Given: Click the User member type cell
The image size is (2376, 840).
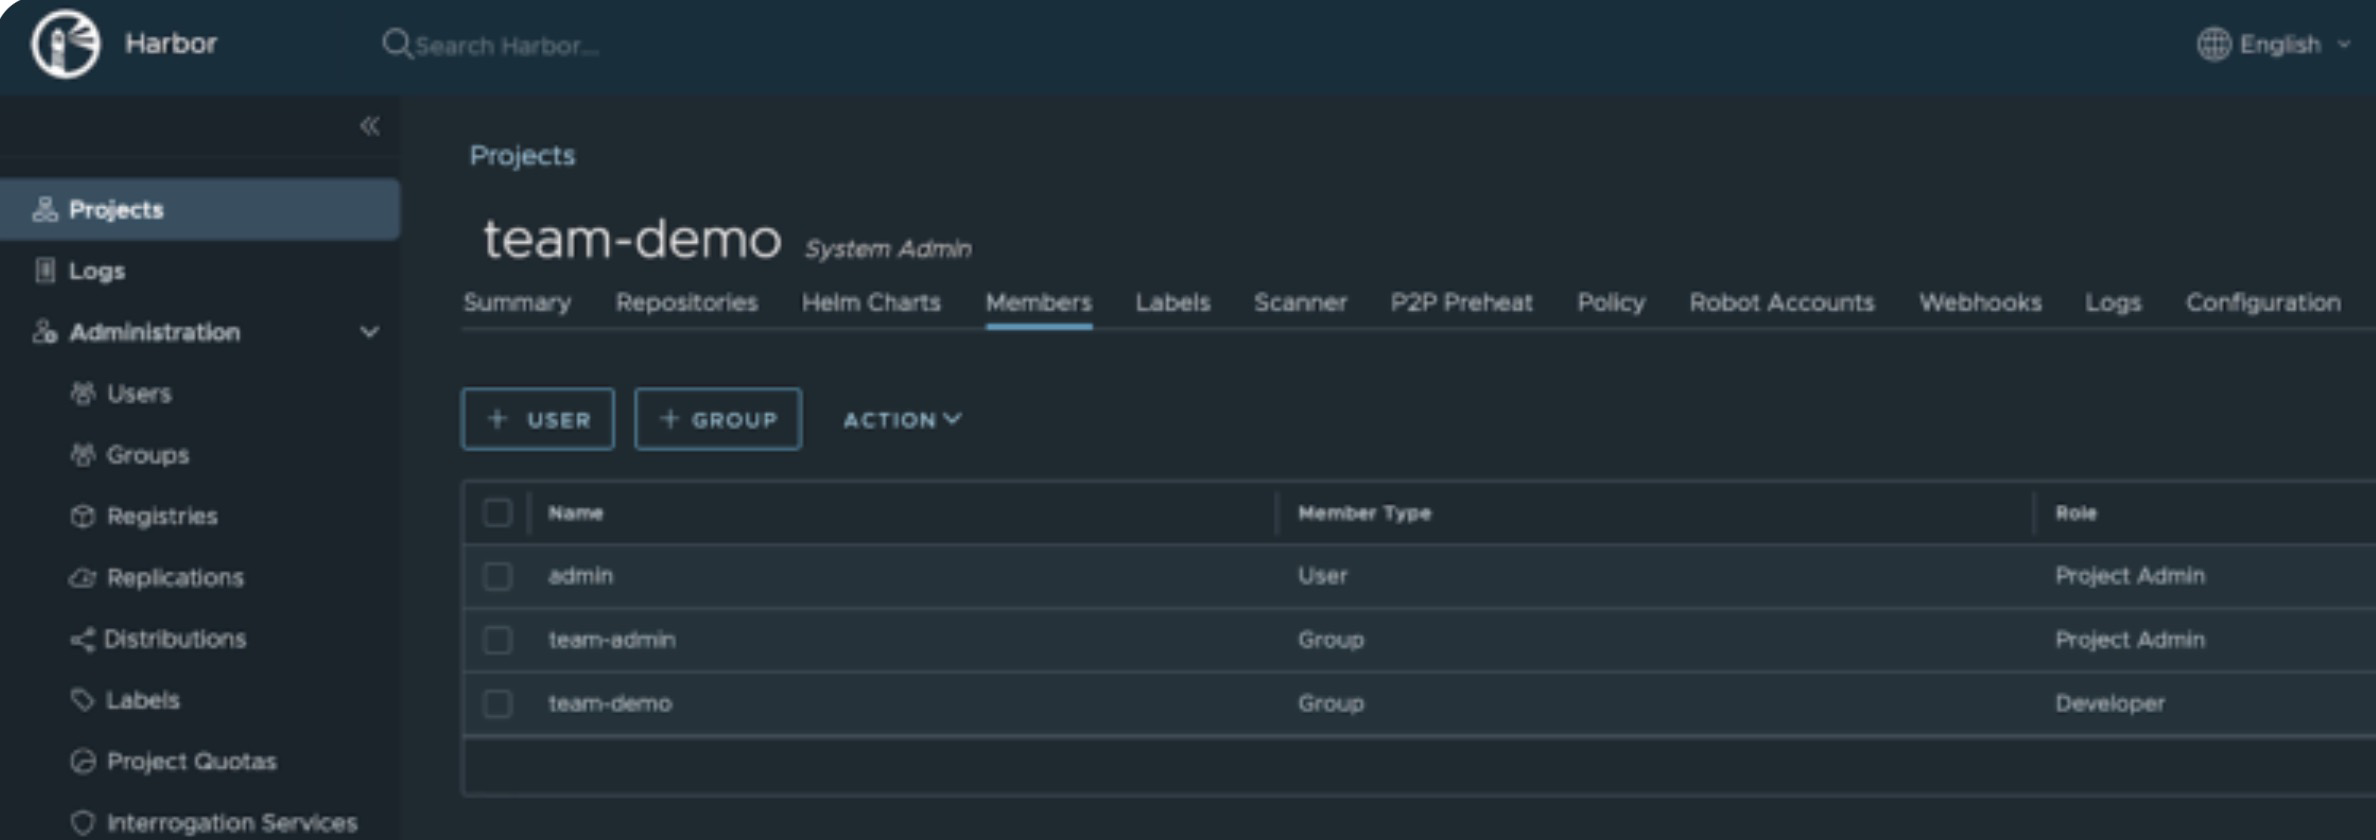Looking at the screenshot, I should [x=1322, y=576].
